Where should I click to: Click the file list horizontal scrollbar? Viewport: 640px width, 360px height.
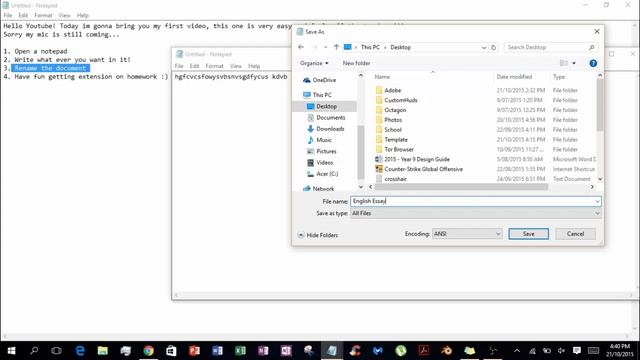(x=461, y=187)
